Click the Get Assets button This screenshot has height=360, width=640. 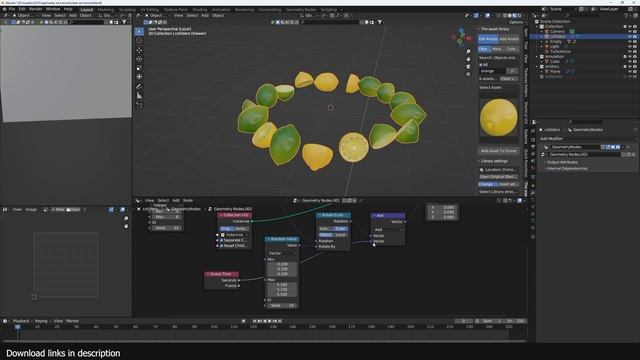(488, 39)
